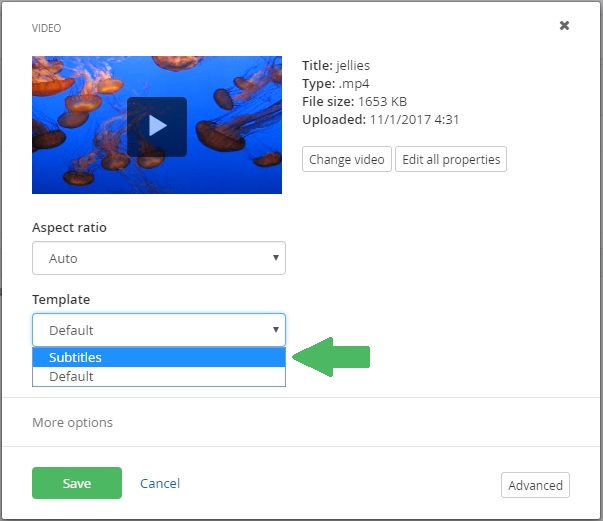Viewport: 603px width, 521px height.
Task: Expand More options section
Action: pyautogui.click(x=72, y=422)
